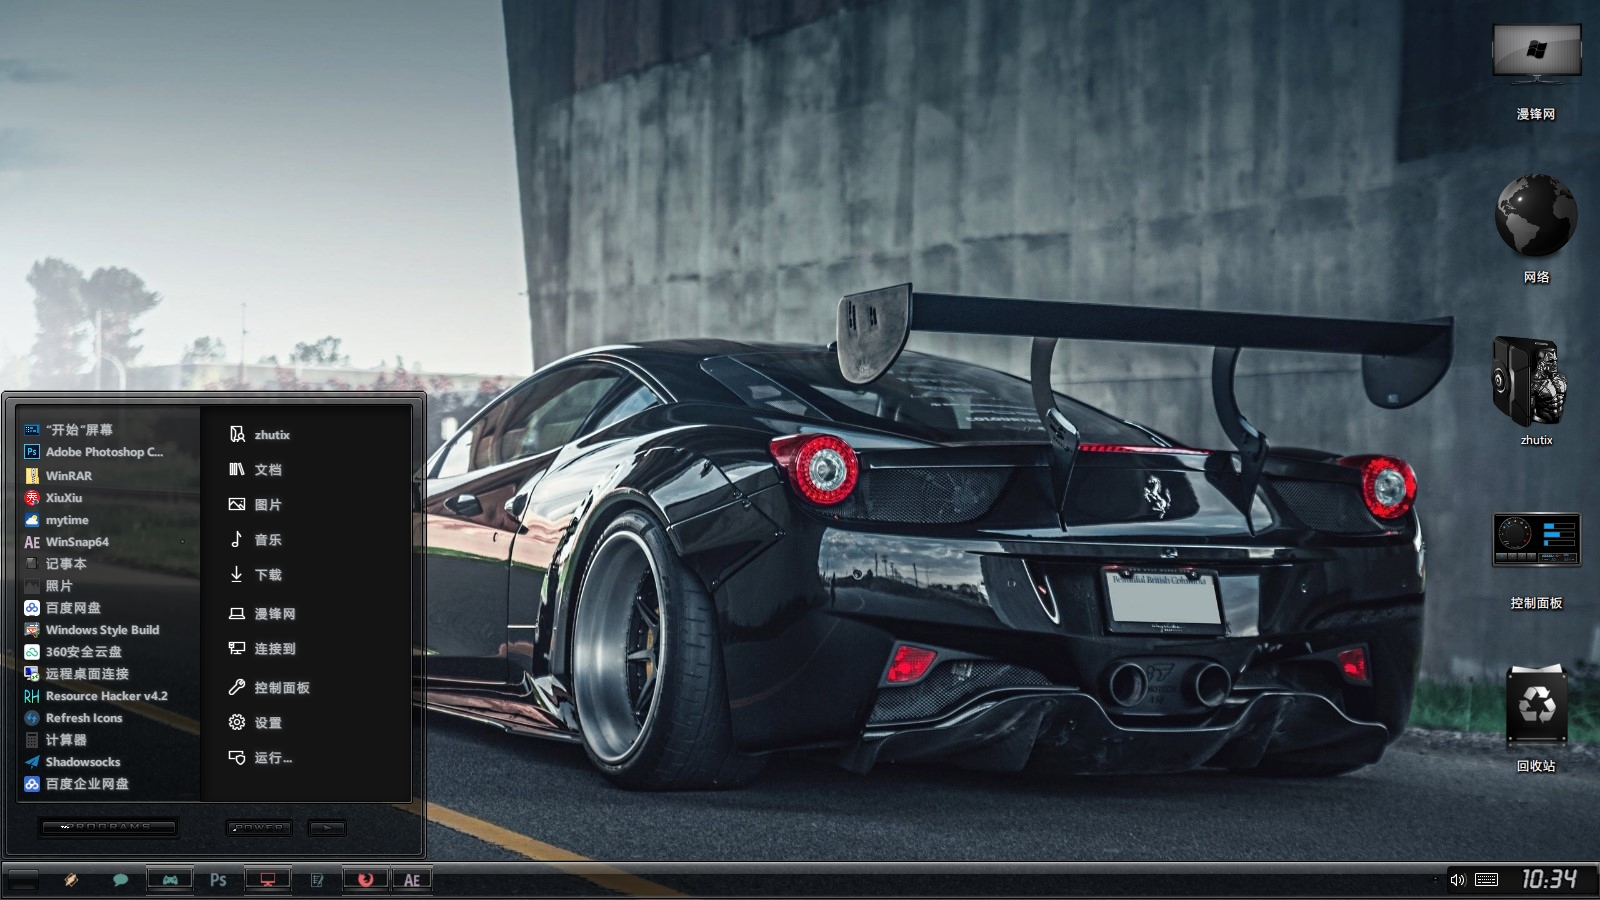The height and width of the screenshot is (900, 1600).
Task: Open Resource Hacker v4.2 from start menu
Action: click(x=106, y=696)
